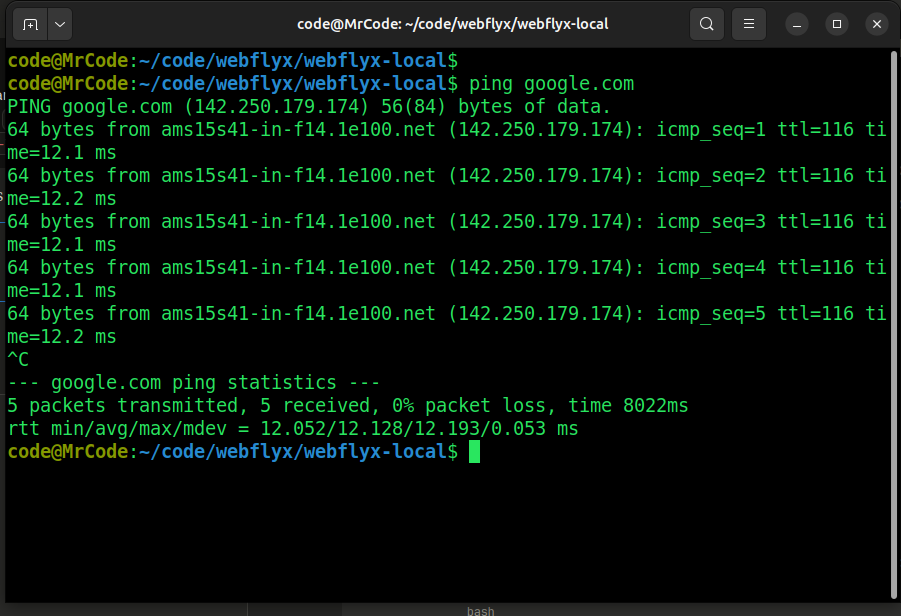The height and width of the screenshot is (616, 901).
Task: Click the '^C' interrupt text
Action: 18,360
